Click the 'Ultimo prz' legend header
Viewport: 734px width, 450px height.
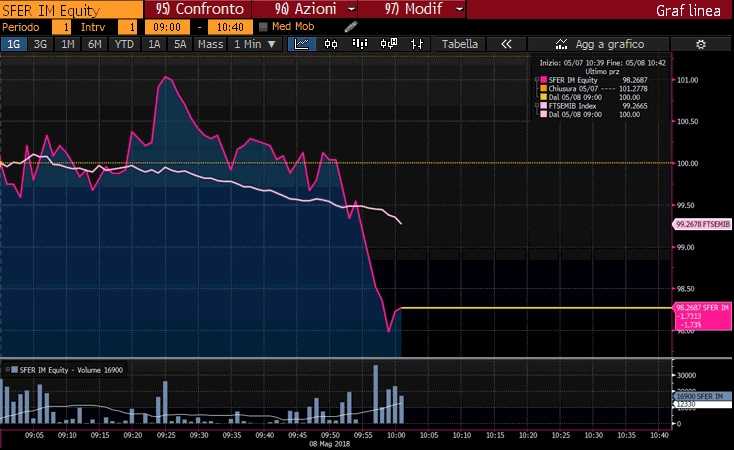point(602,71)
